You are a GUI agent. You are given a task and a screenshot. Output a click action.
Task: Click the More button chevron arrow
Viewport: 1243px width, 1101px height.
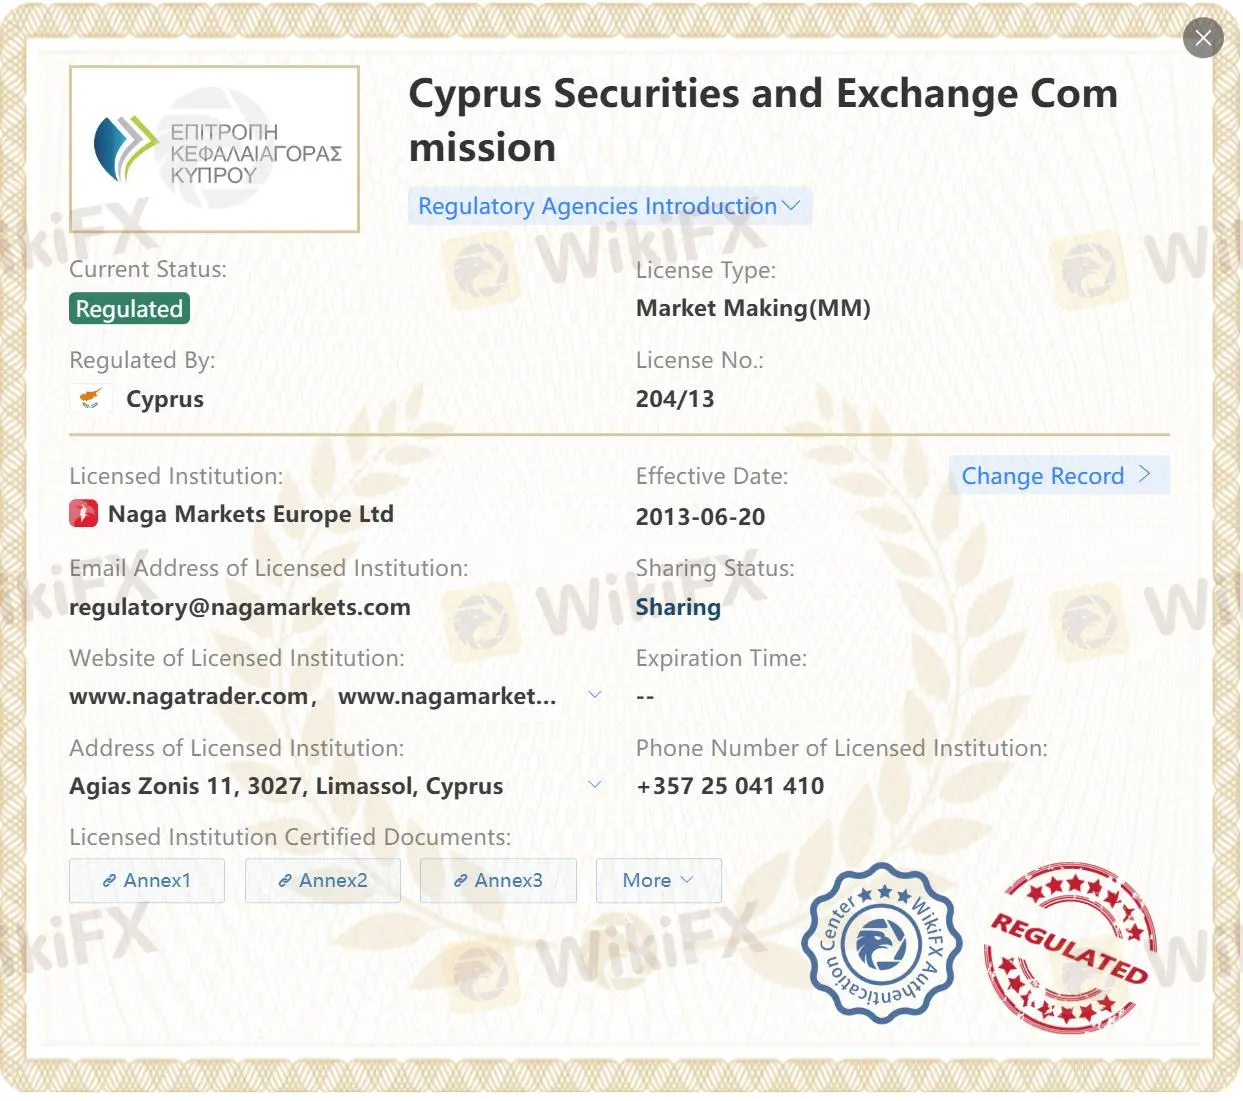[x=687, y=880]
